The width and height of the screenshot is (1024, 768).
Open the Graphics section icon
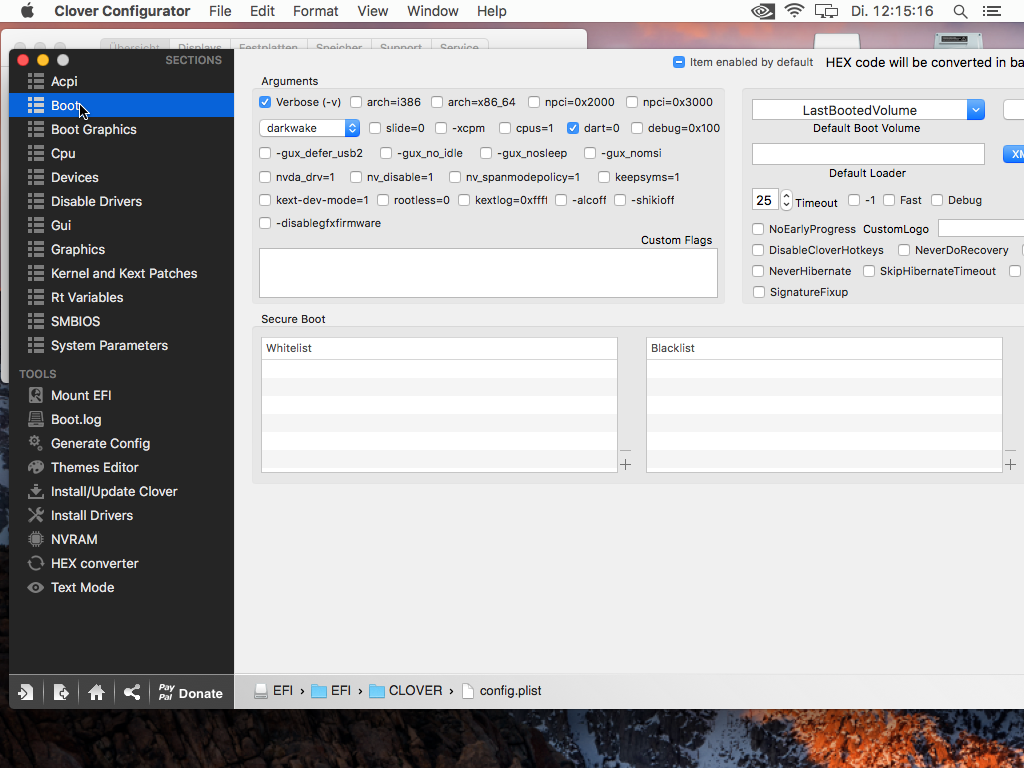tap(35, 249)
